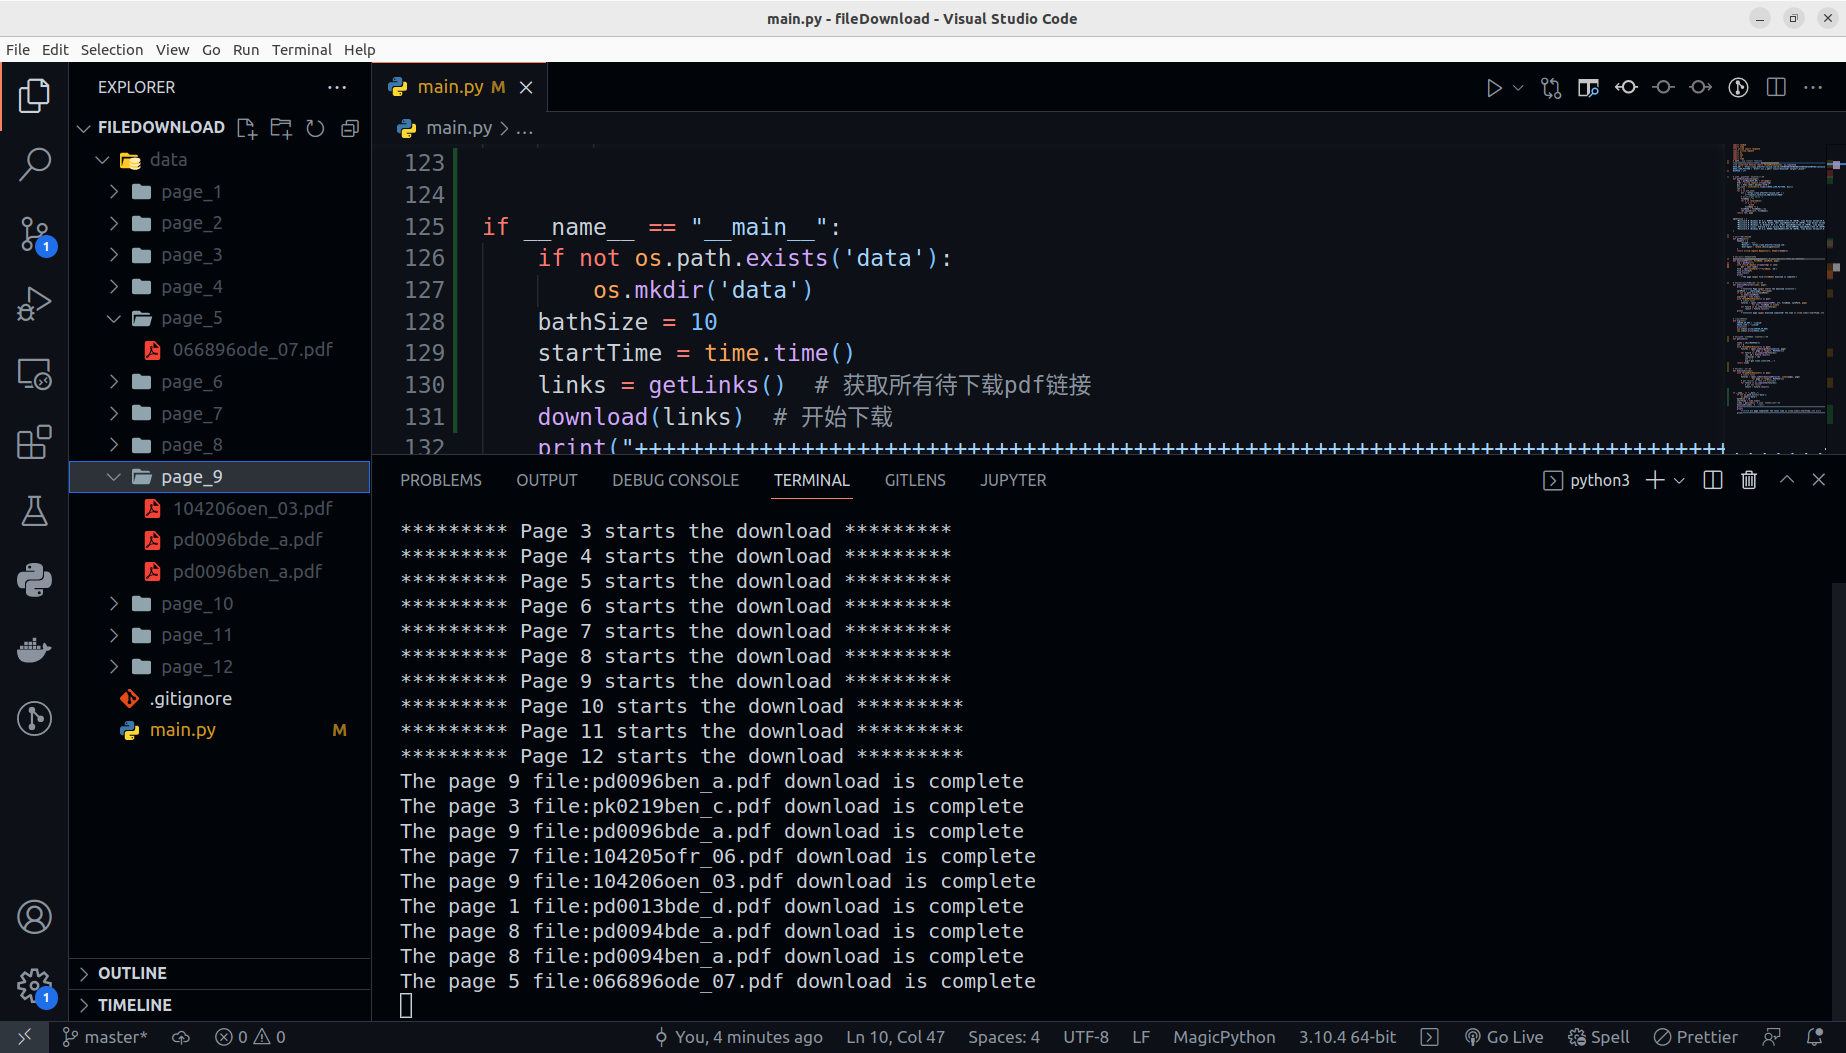This screenshot has height=1053, width=1846.
Task: Click the Refresh Explorer icon
Action: 315,128
